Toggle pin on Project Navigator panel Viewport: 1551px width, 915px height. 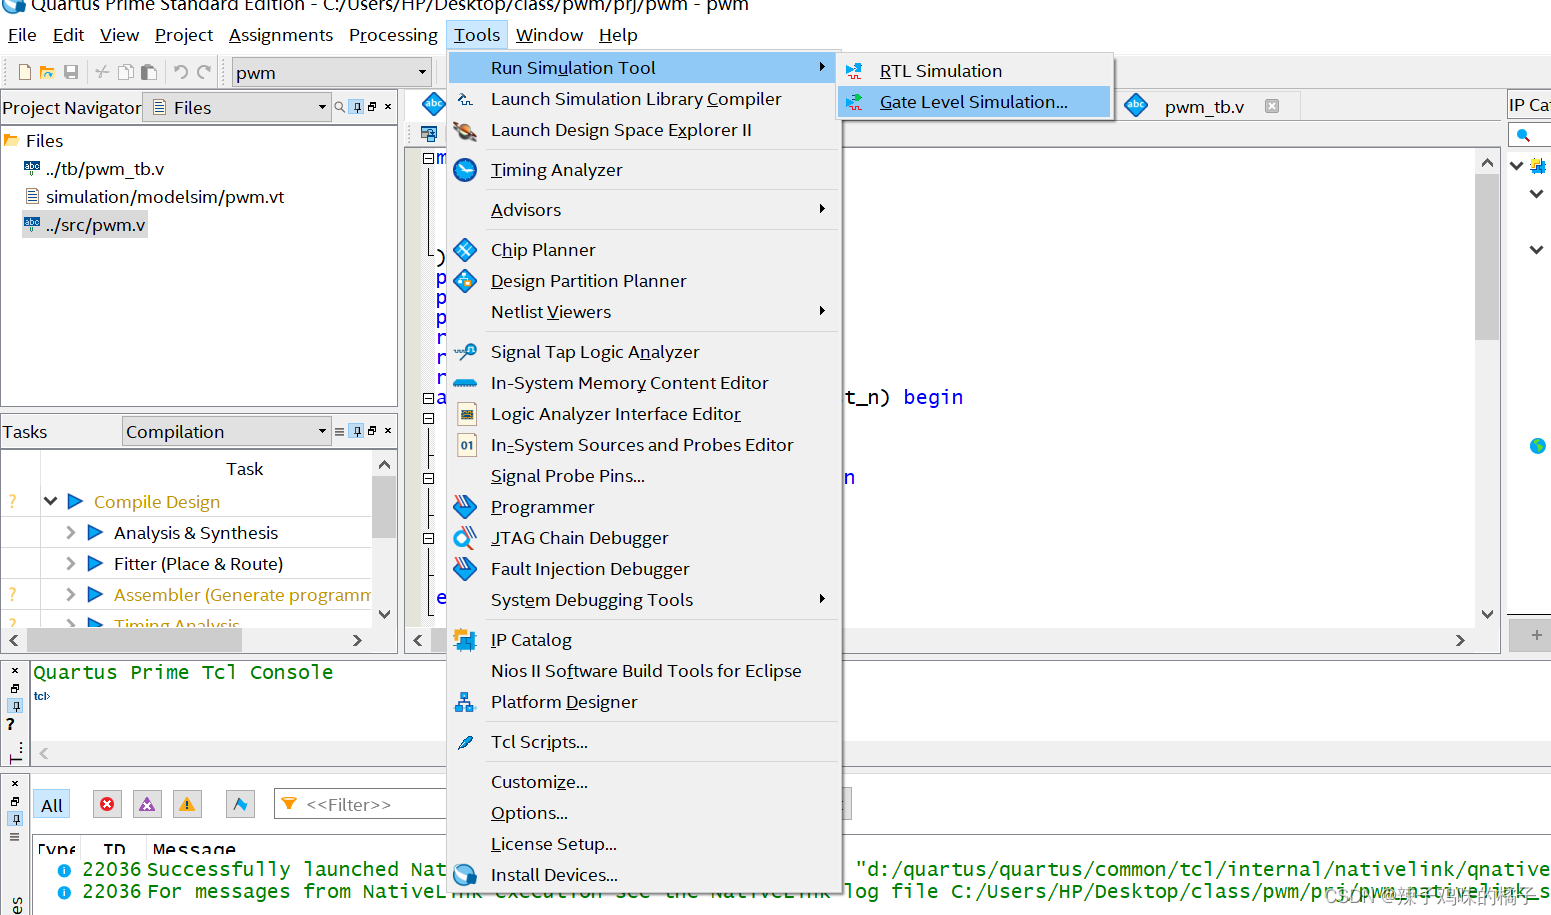(357, 107)
